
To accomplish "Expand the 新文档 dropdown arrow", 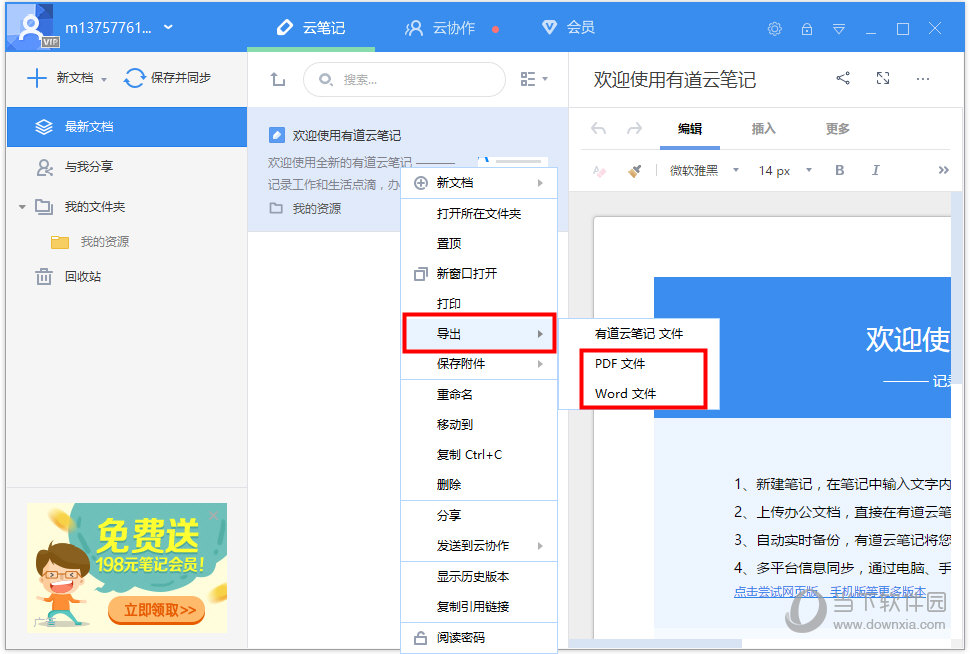I will 104,79.
